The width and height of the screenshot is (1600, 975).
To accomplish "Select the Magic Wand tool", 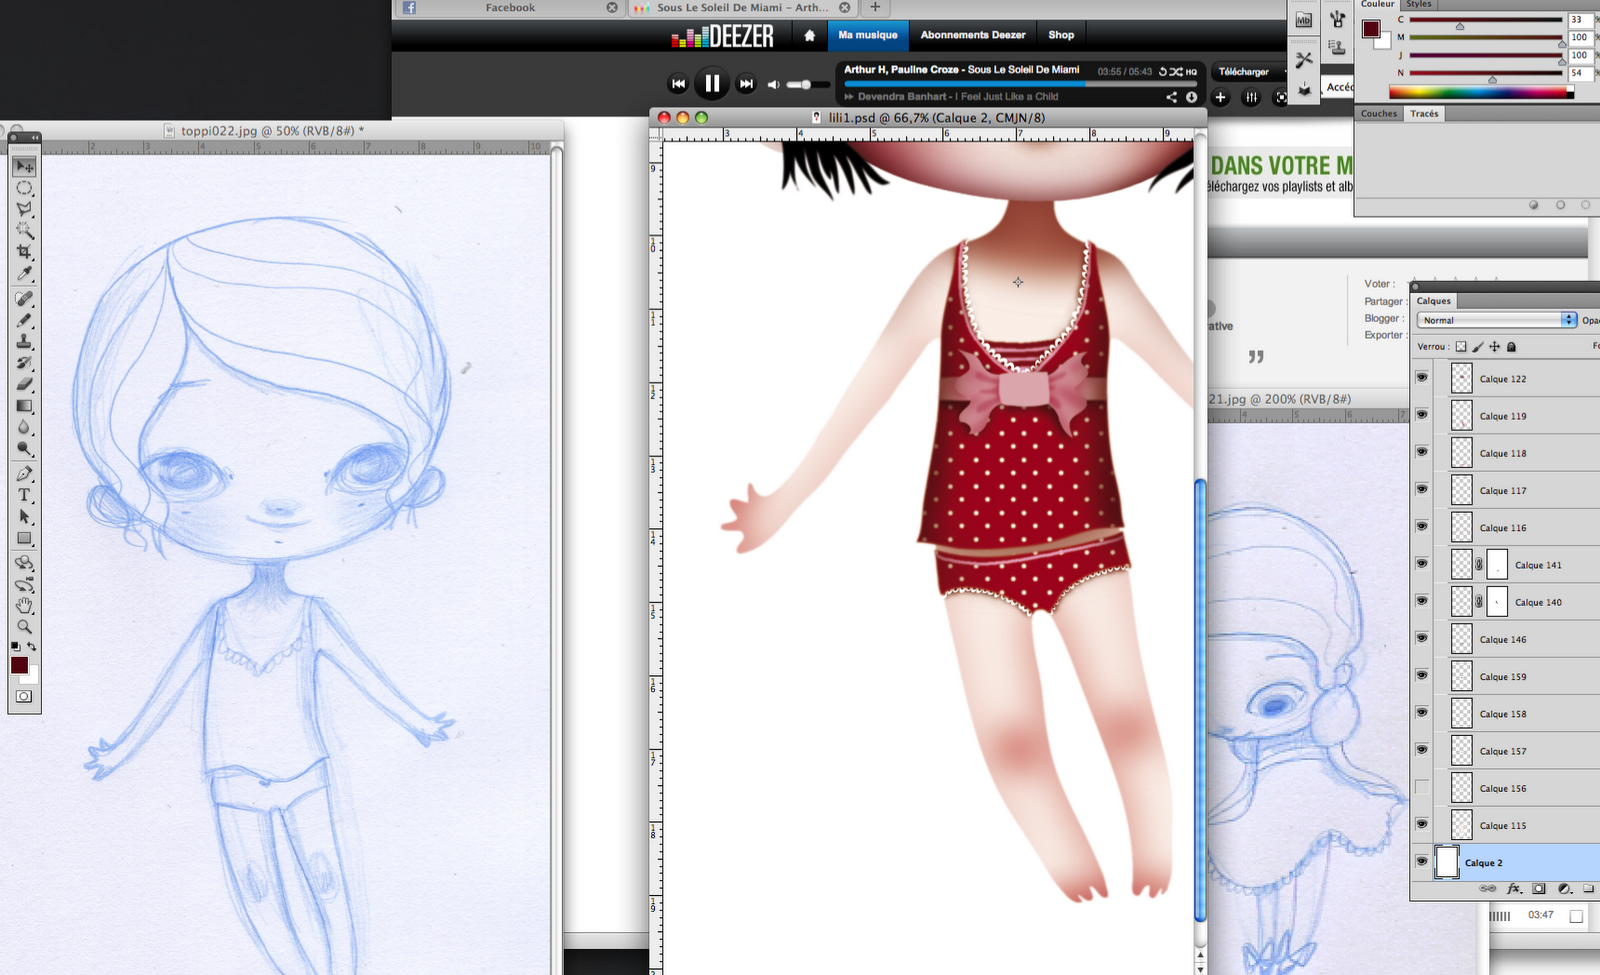I will coord(25,230).
